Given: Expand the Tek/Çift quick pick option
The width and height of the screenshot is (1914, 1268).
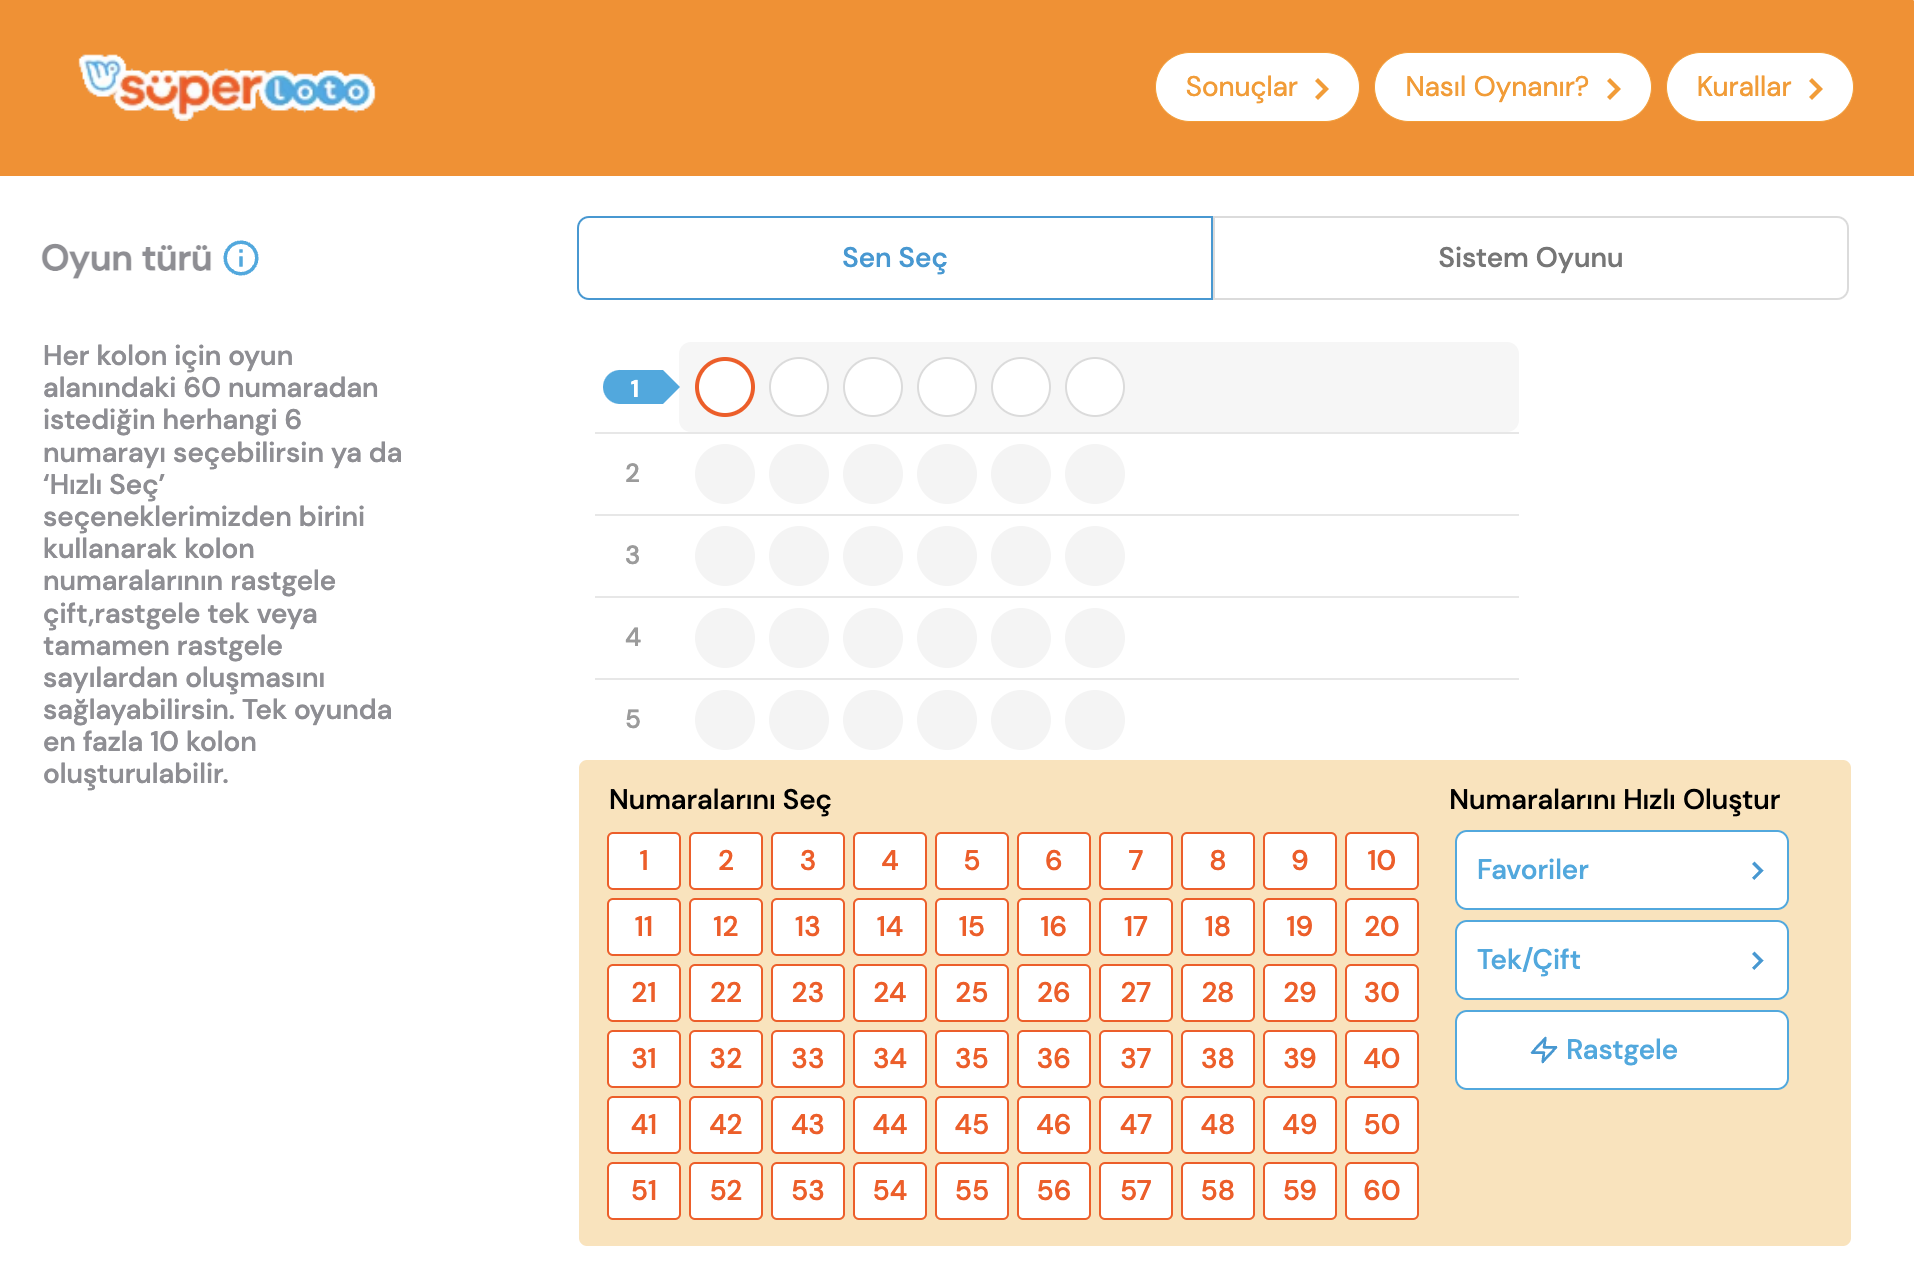Looking at the screenshot, I should pos(1621,960).
